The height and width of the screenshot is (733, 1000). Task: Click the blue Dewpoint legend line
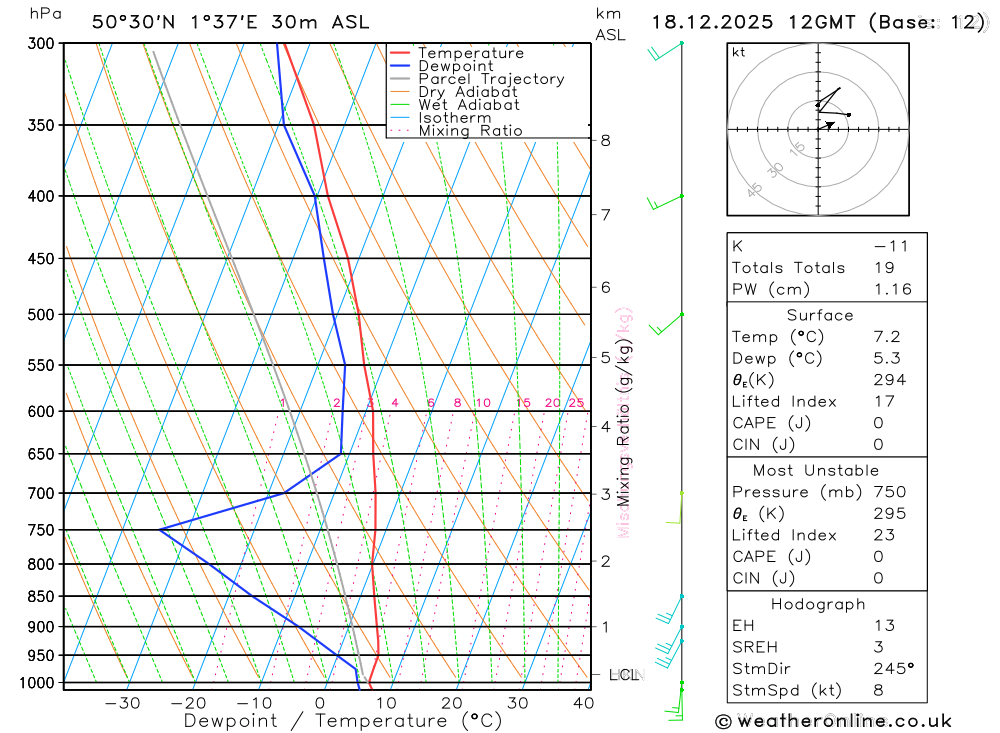(400, 66)
